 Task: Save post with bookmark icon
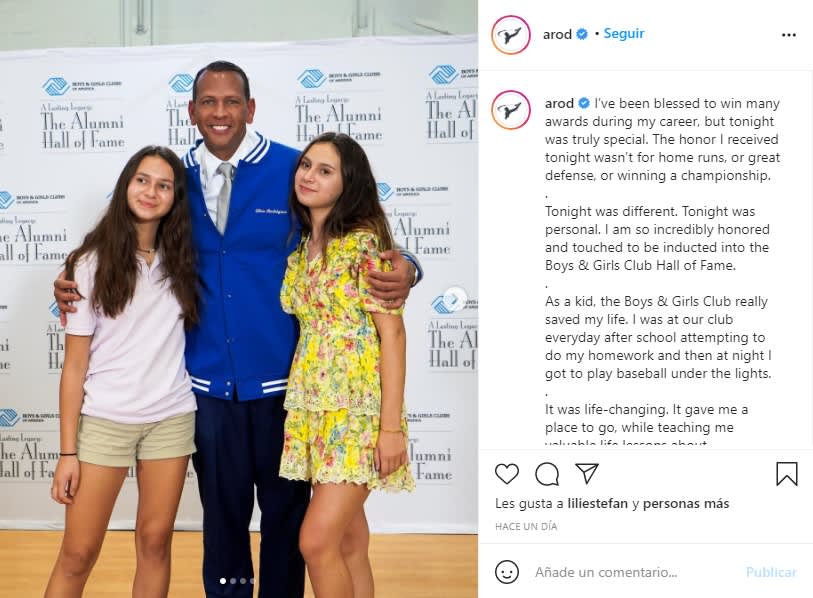(787, 474)
